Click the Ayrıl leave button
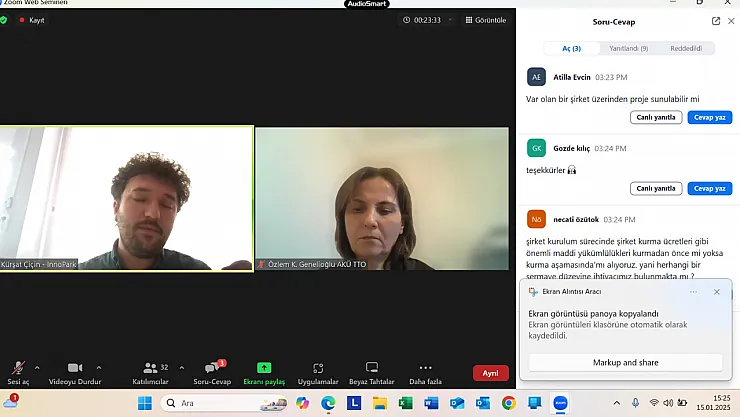Viewport: 740px width, 417px height. coord(490,372)
